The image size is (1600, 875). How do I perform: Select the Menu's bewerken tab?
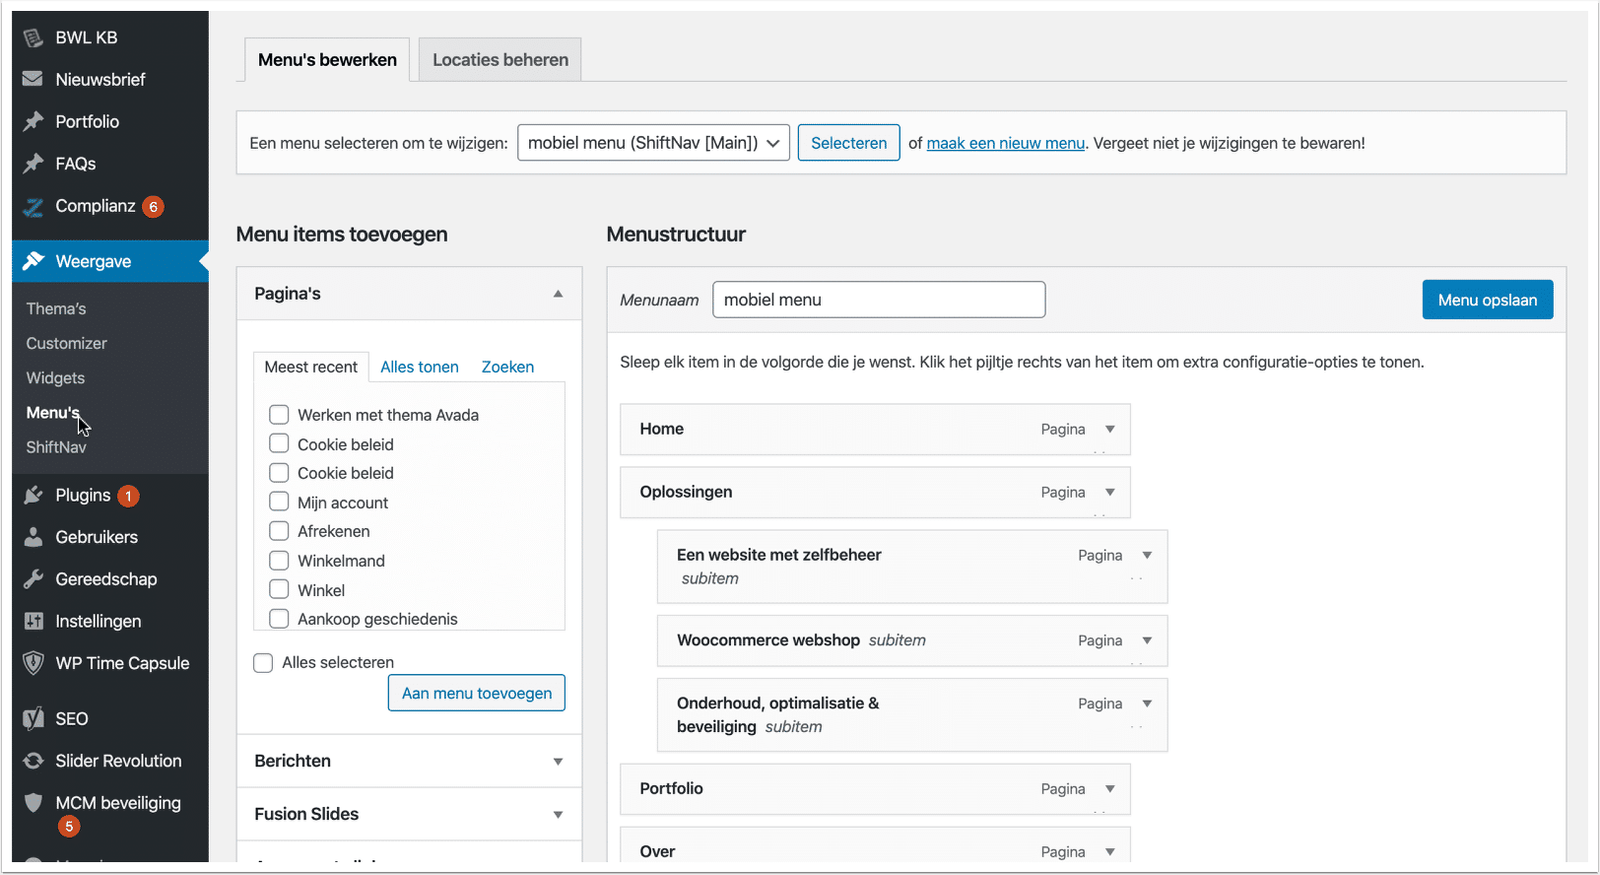327,60
